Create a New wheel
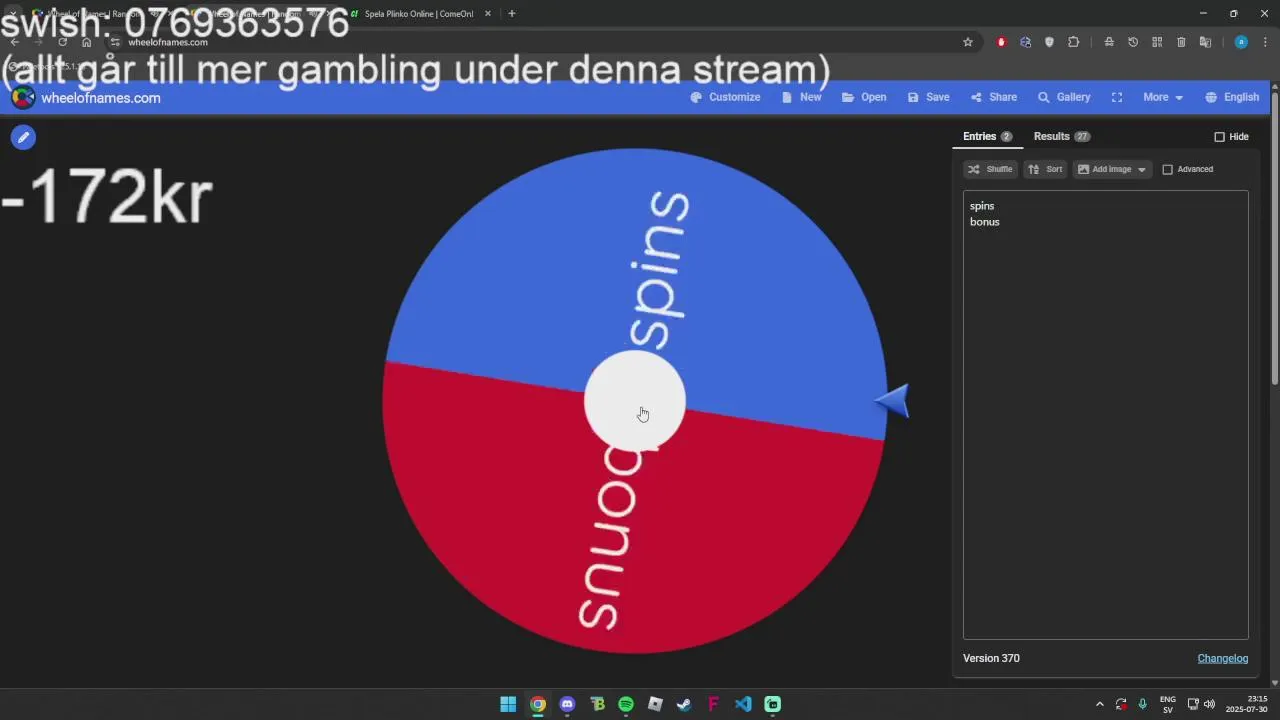Screen dimensions: 1280x720 coord(802,97)
